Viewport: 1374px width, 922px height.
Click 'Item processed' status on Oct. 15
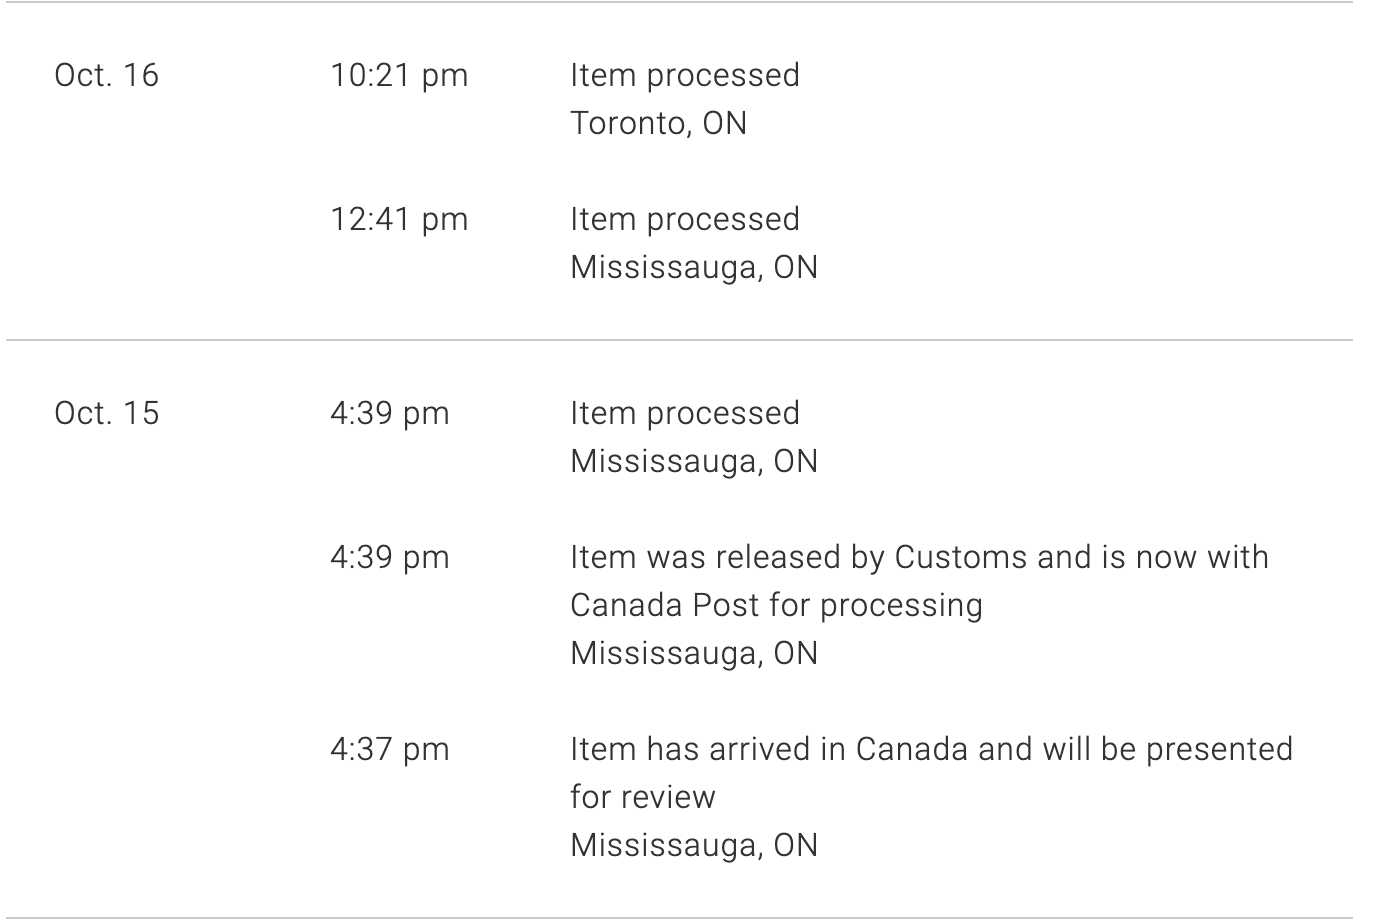tap(685, 414)
